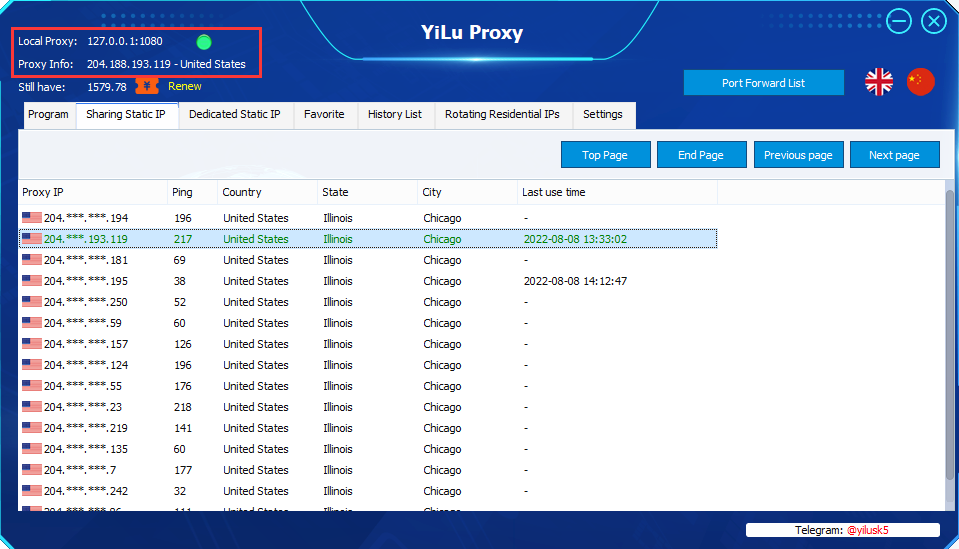Click ping value 69
The image size is (959, 549).
pos(179,260)
